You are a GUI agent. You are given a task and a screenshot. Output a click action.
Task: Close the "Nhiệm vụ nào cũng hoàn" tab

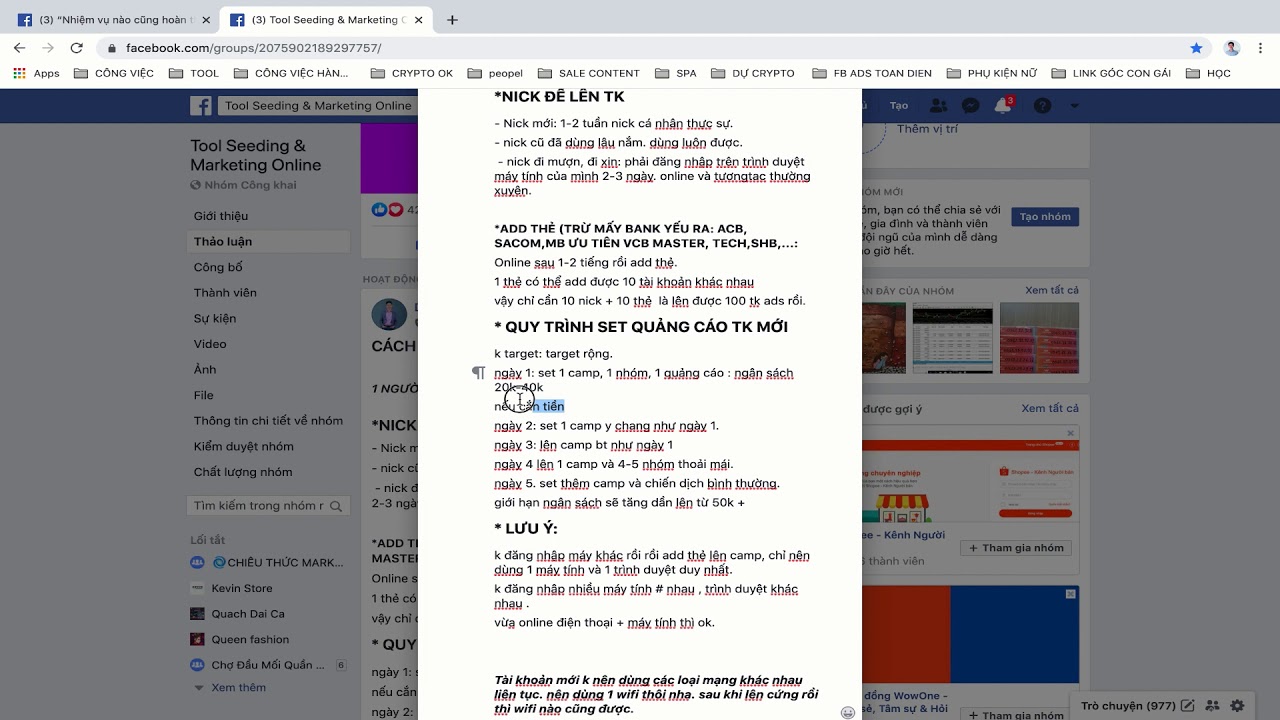pyautogui.click(x=205, y=19)
